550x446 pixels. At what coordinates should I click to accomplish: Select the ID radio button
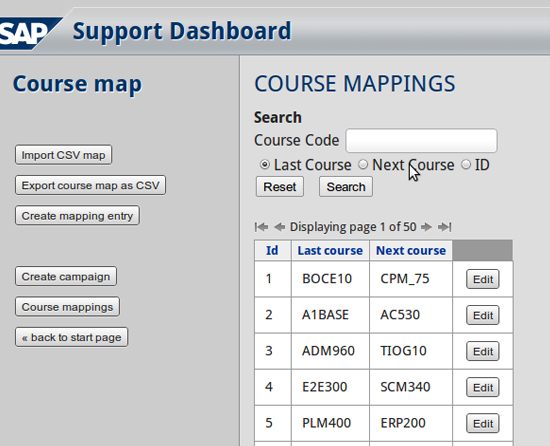click(465, 164)
